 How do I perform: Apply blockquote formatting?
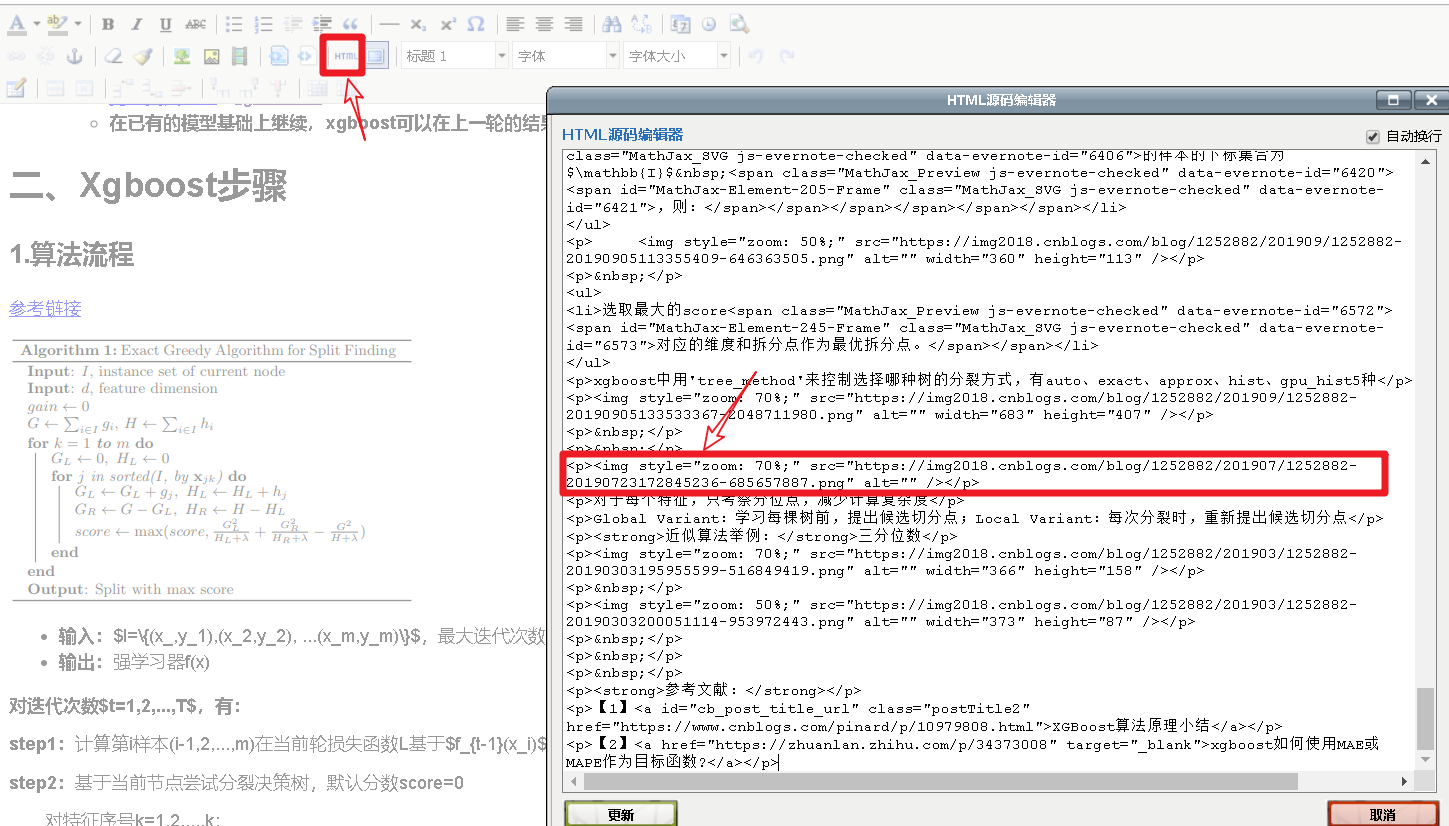coord(350,24)
